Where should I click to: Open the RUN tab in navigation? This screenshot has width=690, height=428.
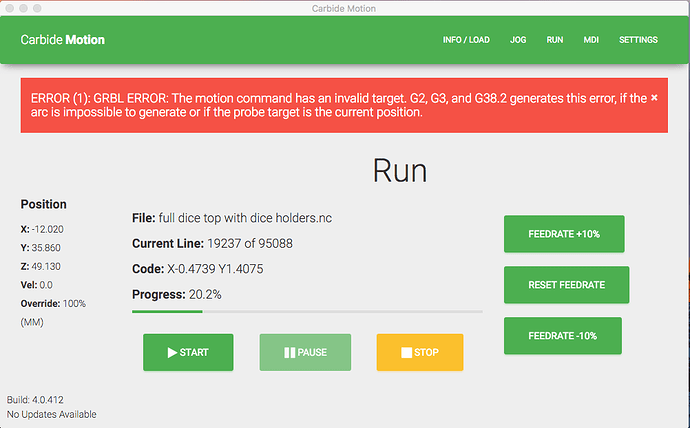554,40
